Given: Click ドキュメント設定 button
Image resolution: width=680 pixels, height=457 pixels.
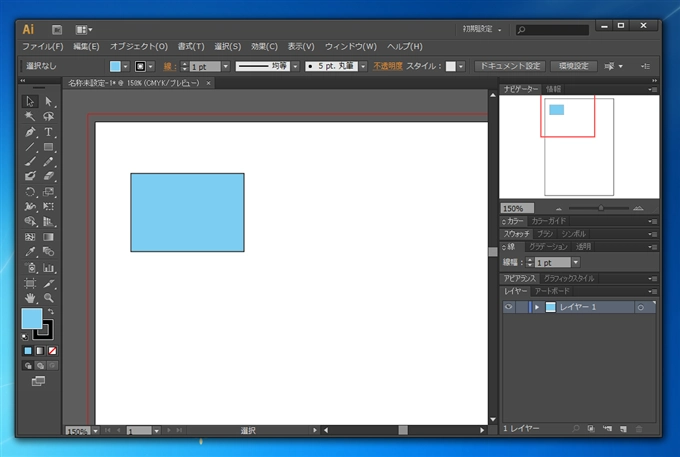Looking at the screenshot, I should pos(510,66).
